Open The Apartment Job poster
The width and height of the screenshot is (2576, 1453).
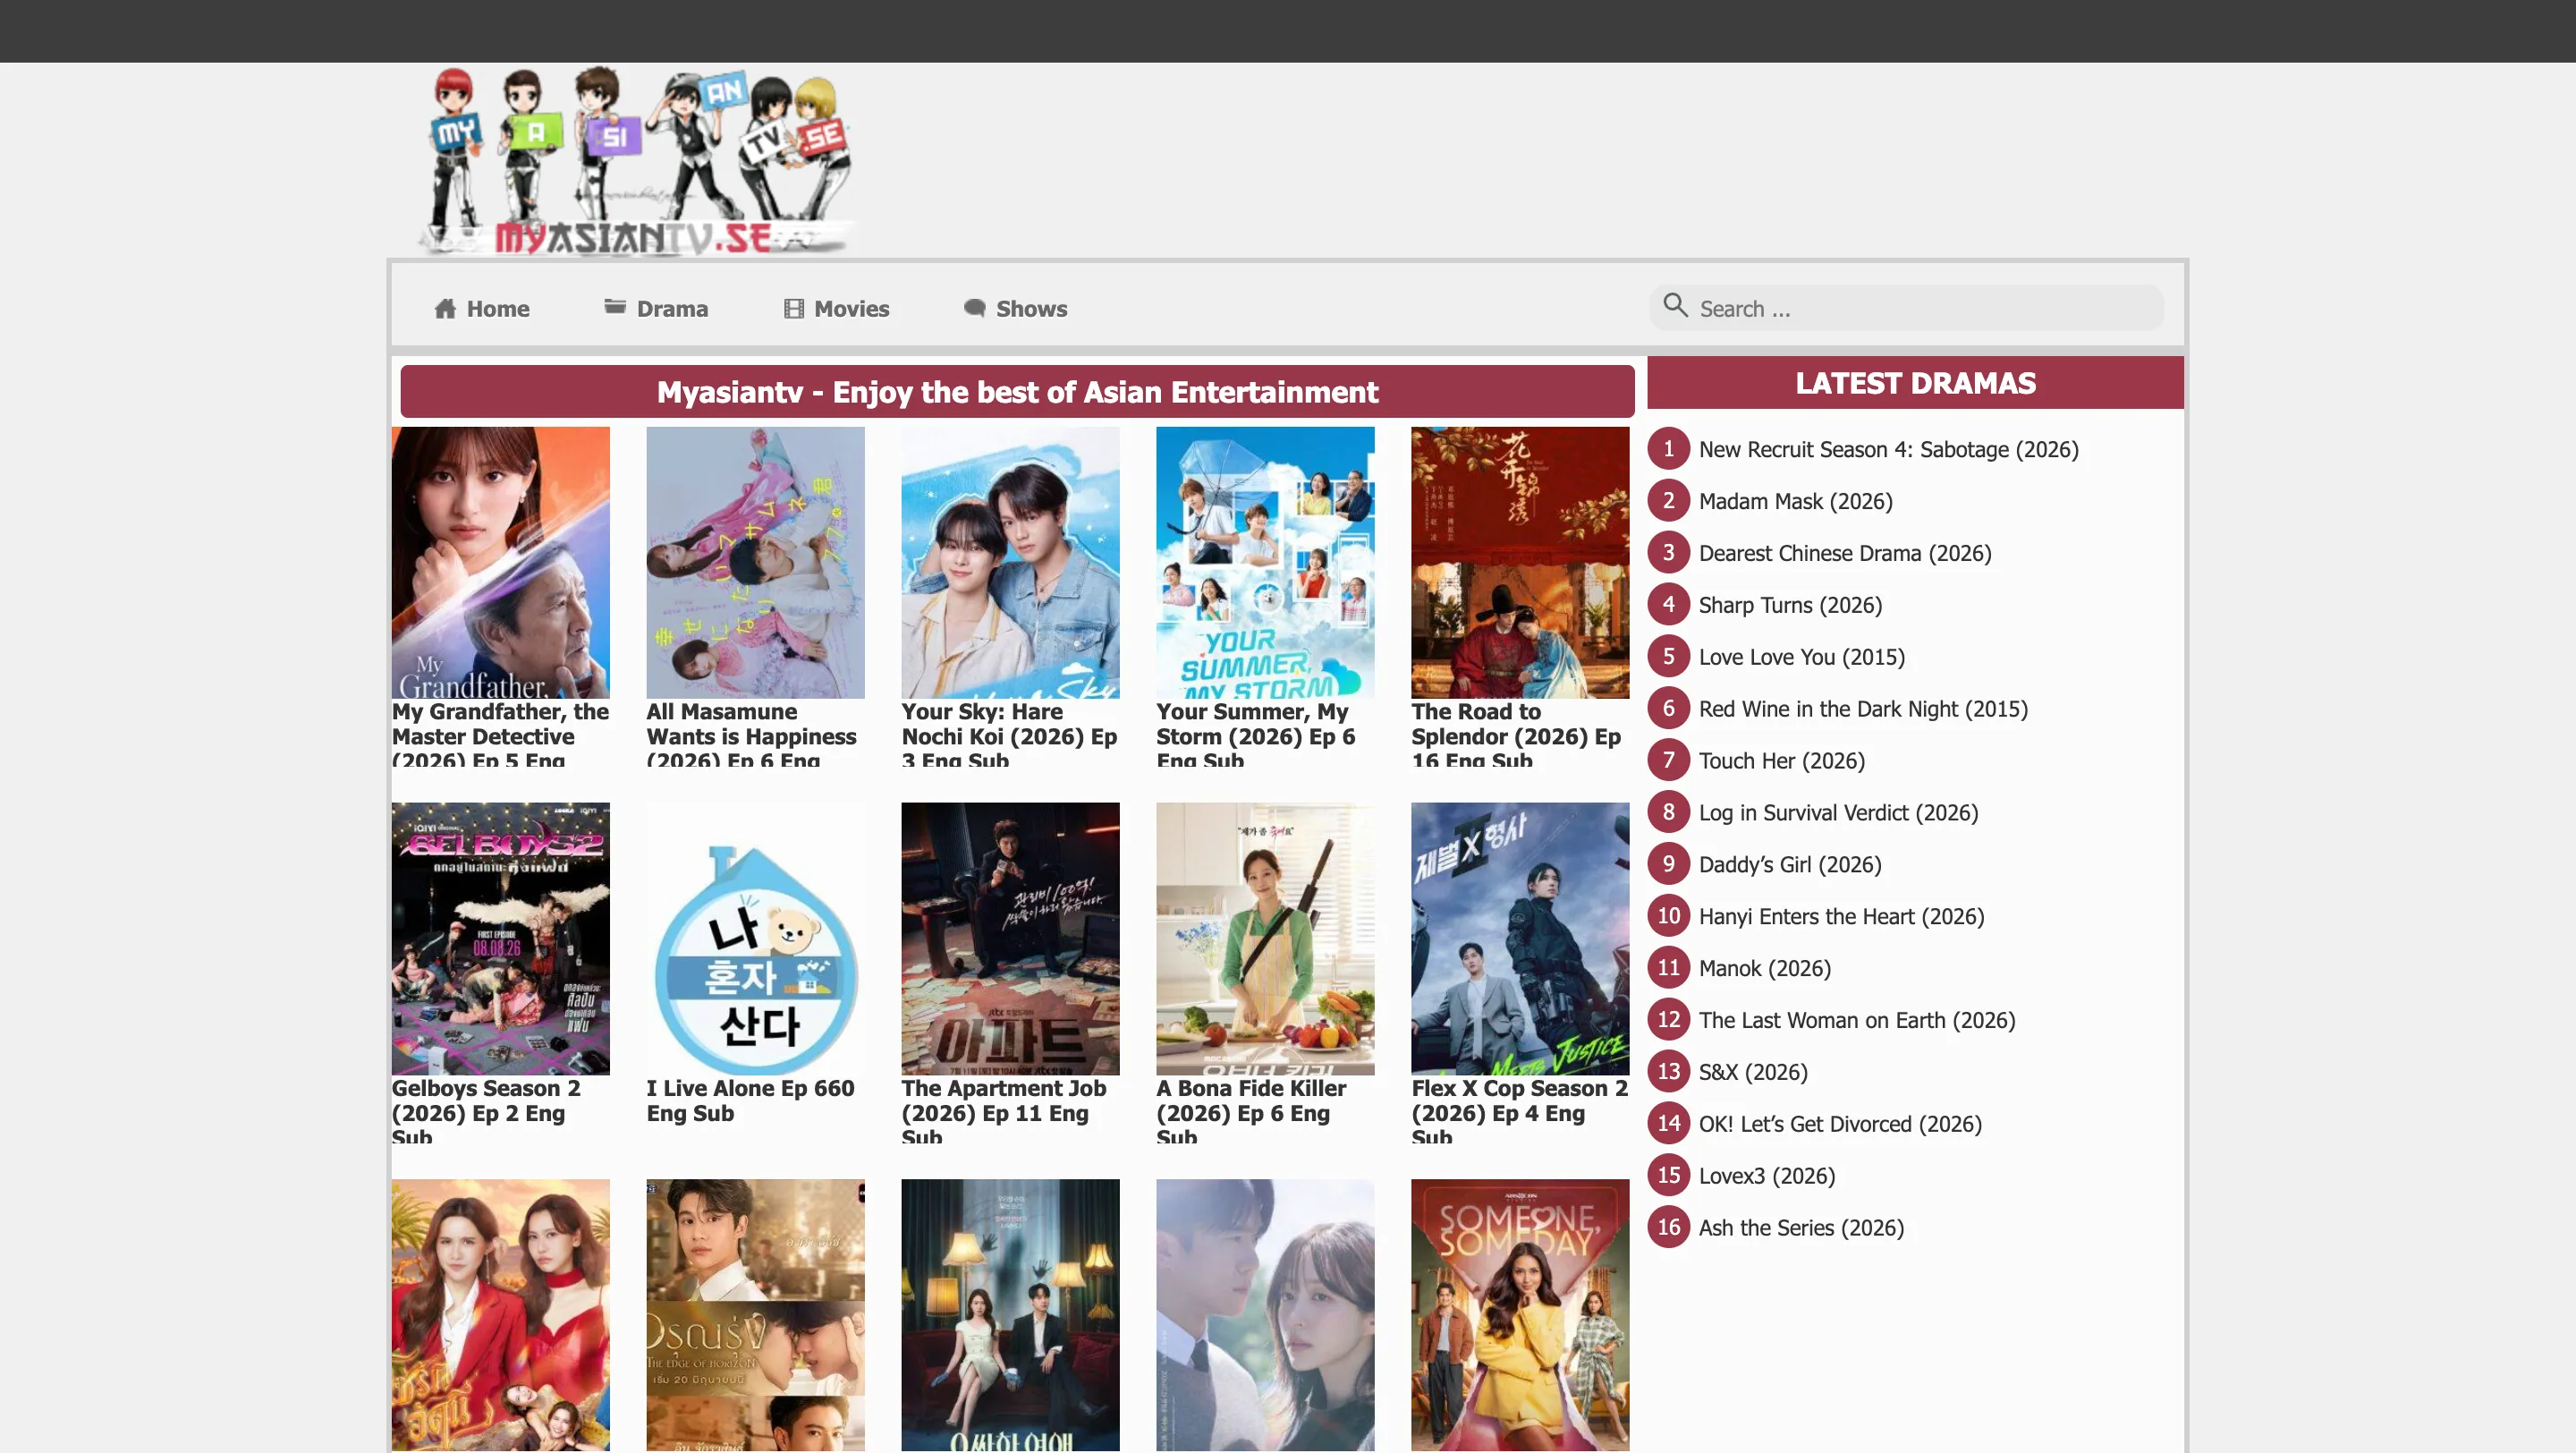(1011, 939)
